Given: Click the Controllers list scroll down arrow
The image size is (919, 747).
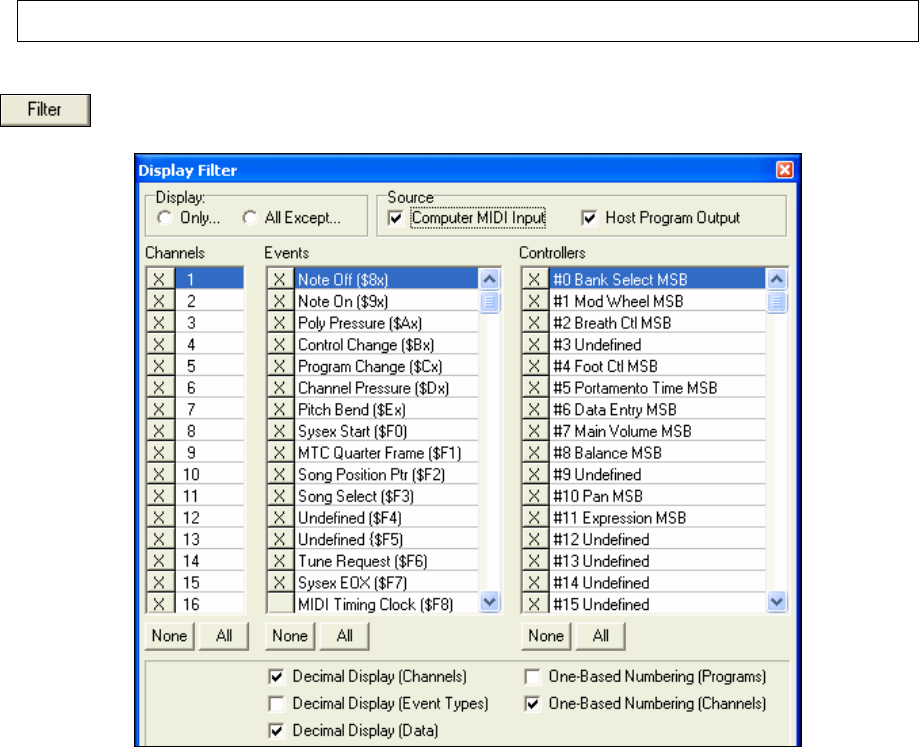Looking at the screenshot, I should [777, 601].
